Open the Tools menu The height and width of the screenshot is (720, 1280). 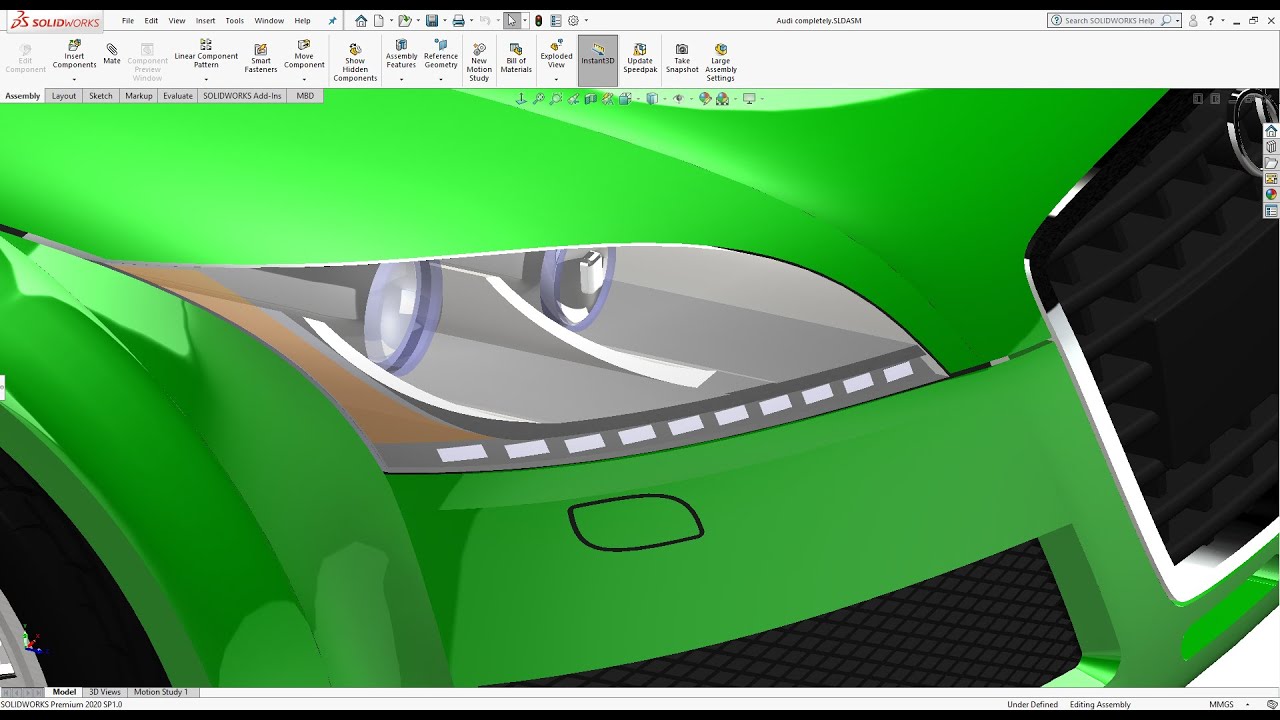pyautogui.click(x=234, y=20)
